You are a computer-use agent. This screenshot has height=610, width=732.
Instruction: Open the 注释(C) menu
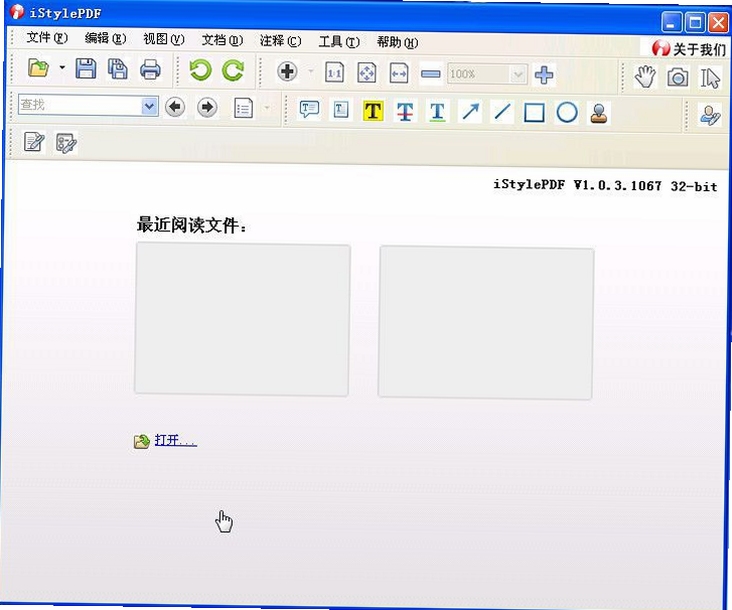281,41
